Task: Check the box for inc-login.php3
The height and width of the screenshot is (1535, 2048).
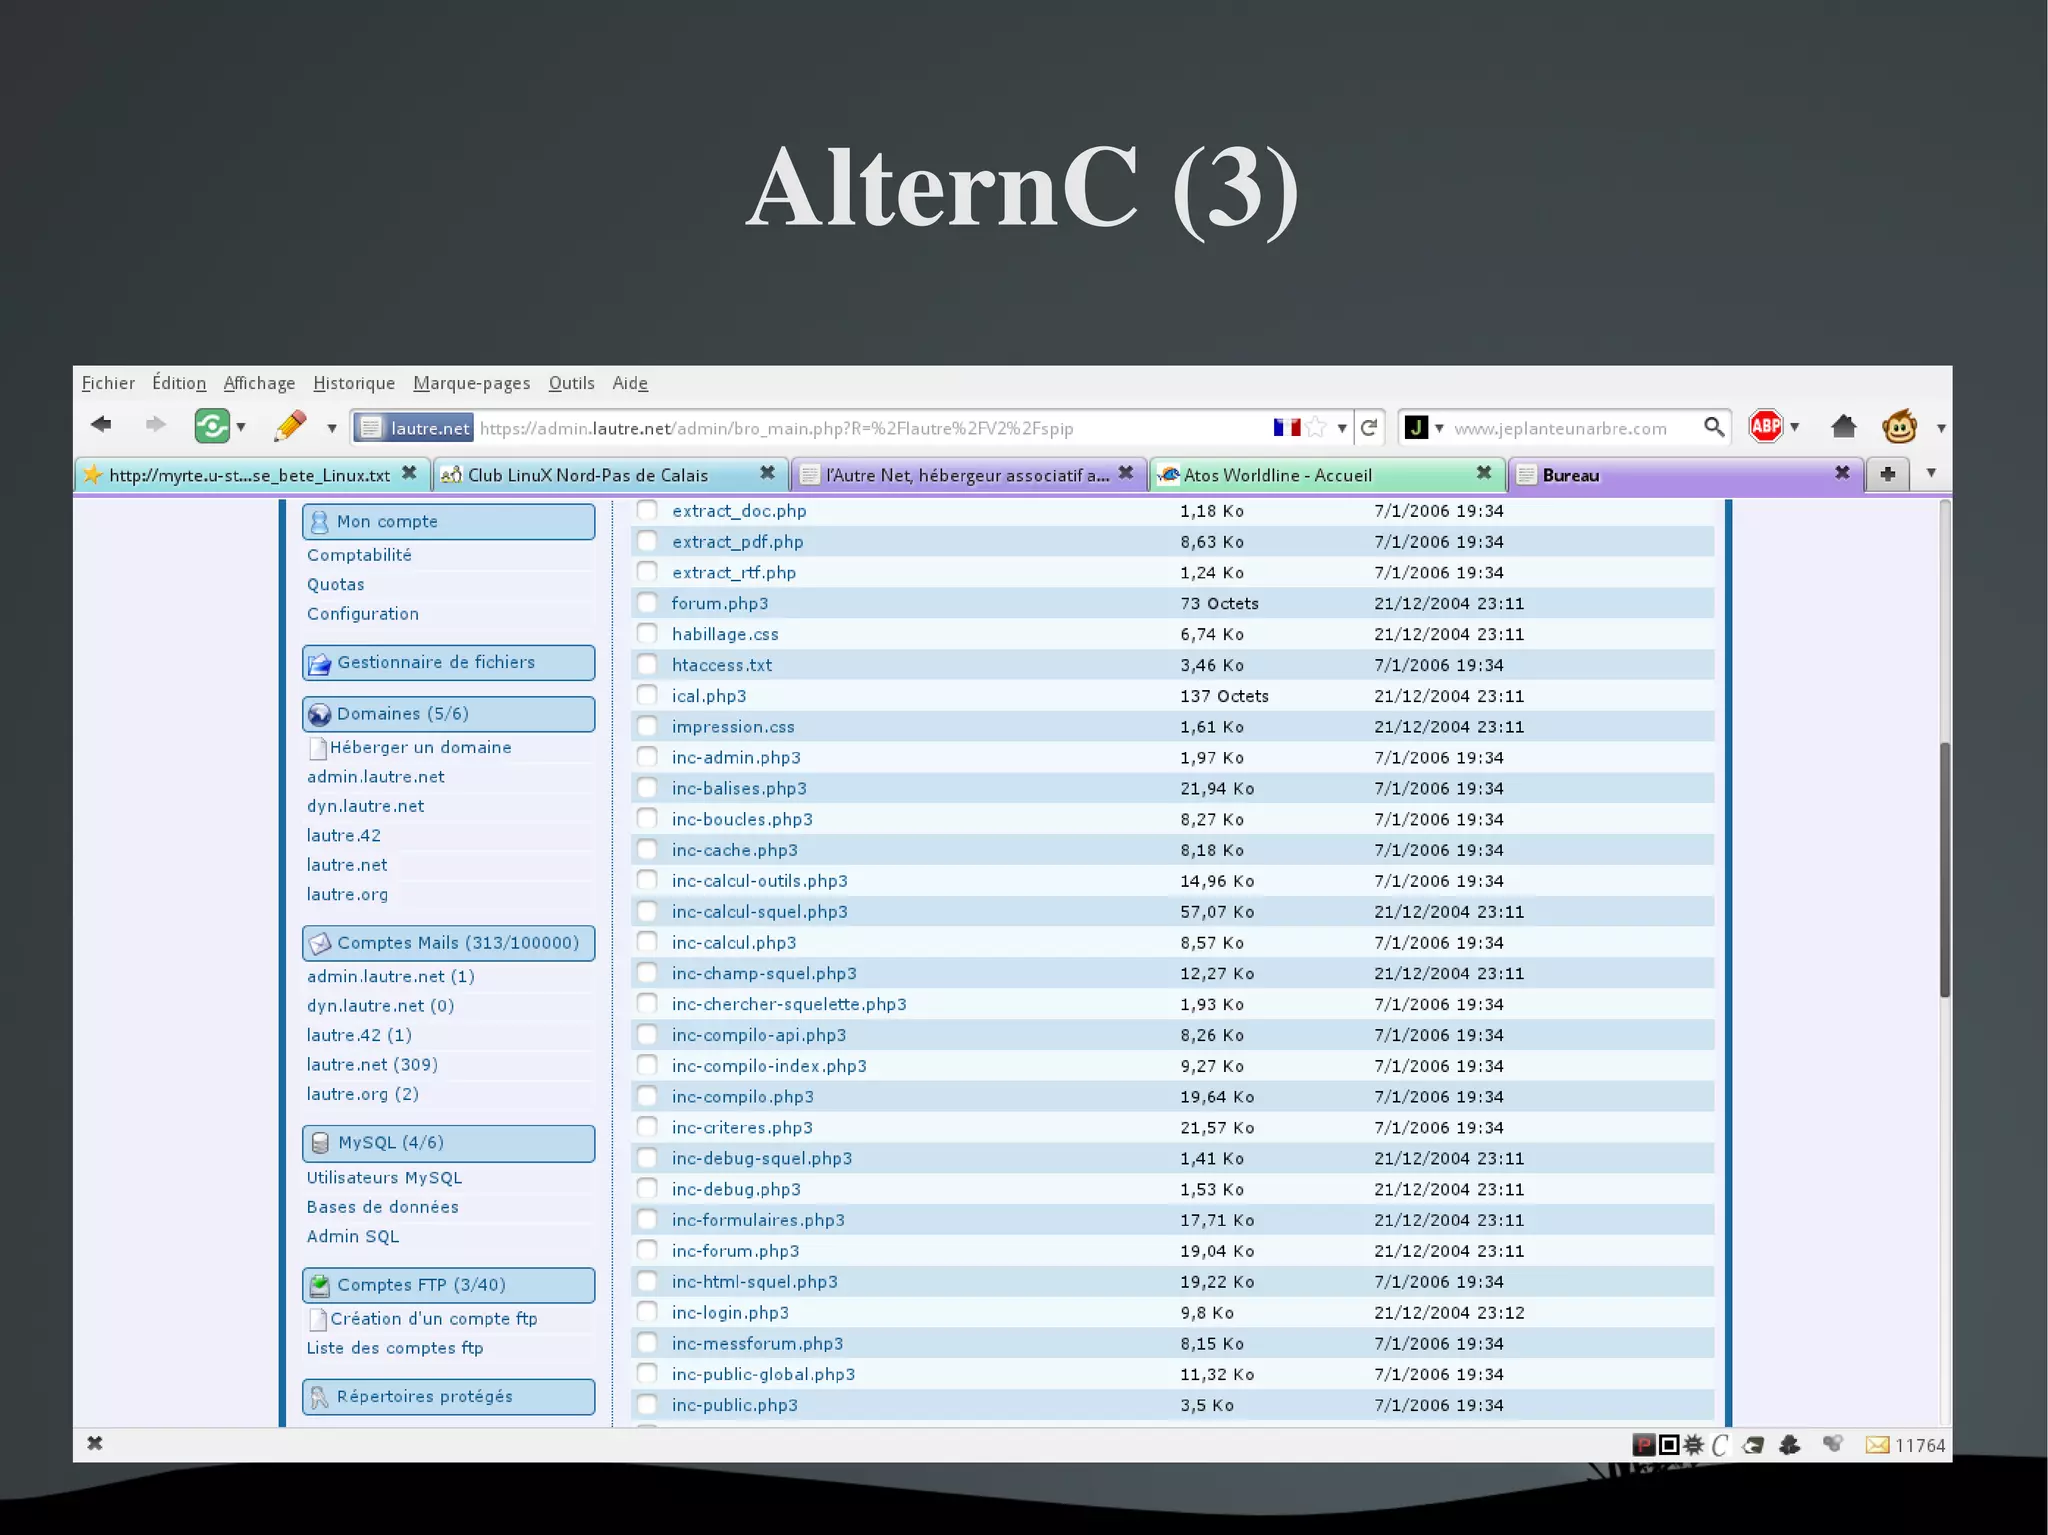Action: coord(647,1312)
